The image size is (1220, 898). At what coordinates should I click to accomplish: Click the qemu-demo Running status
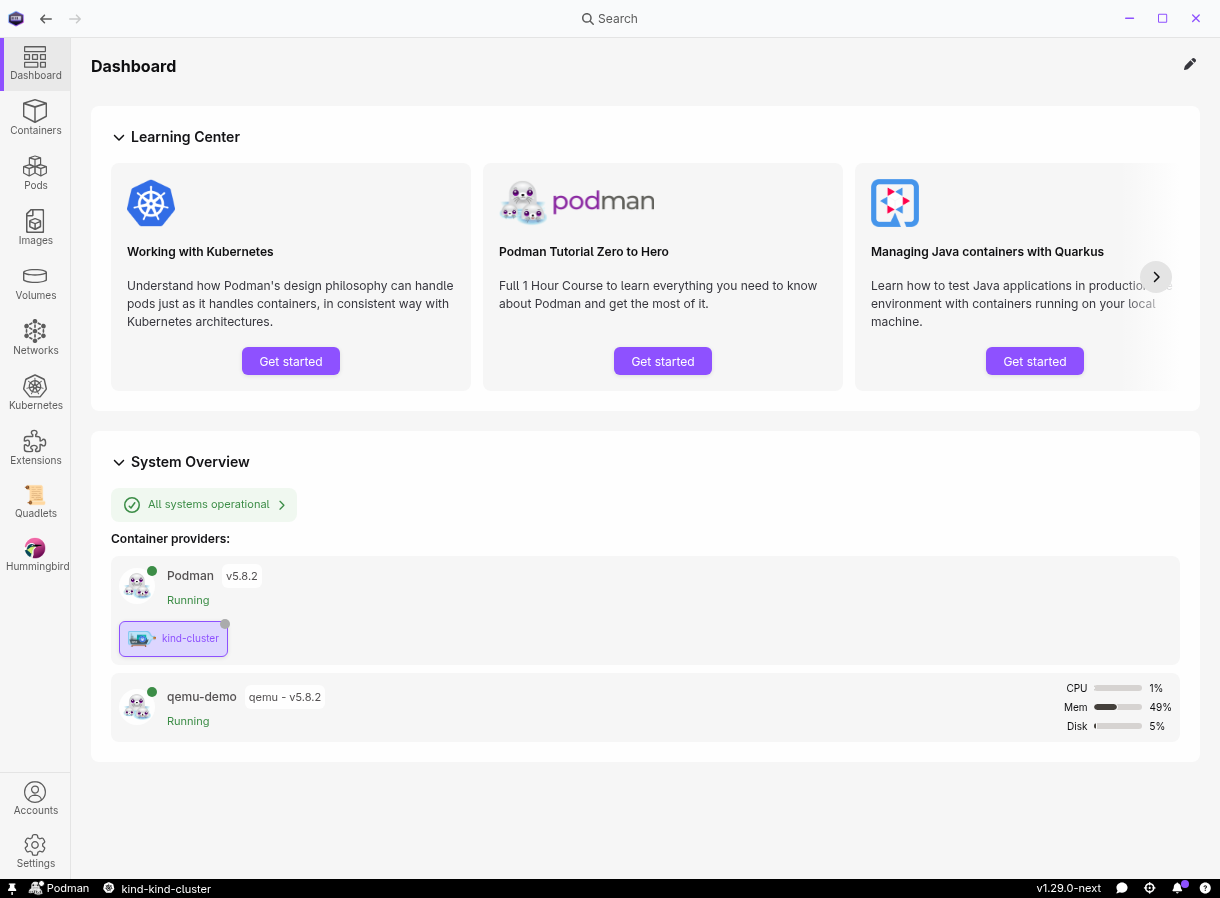tap(188, 721)
